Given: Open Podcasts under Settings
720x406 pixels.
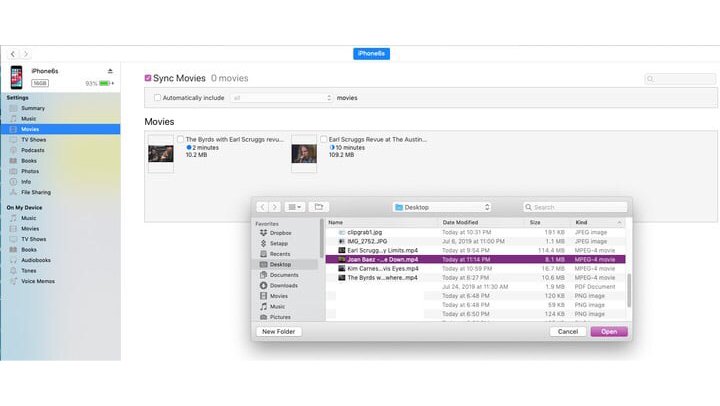Looking at the screenshot, I should [x=33, y=150].
